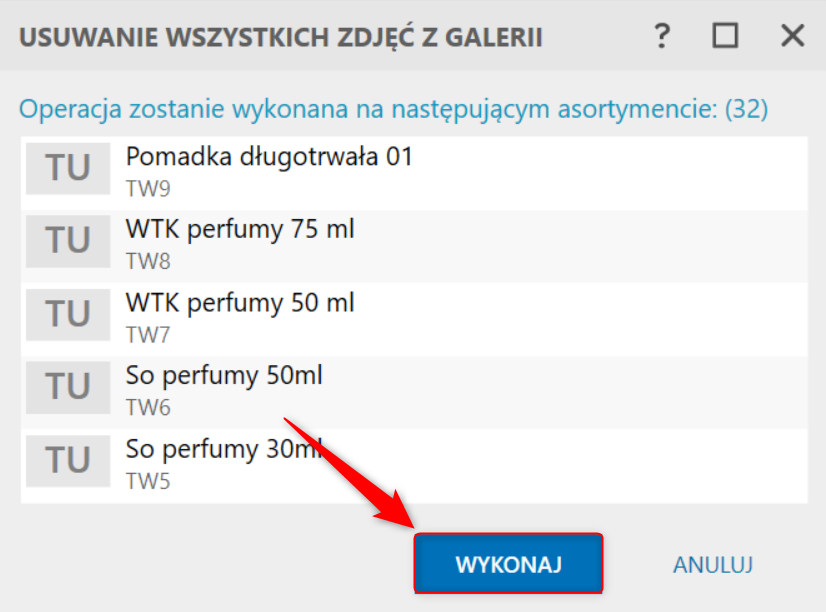Click the TW8 product code
This screenshot has height=612, width=826.
coord(148,262)
